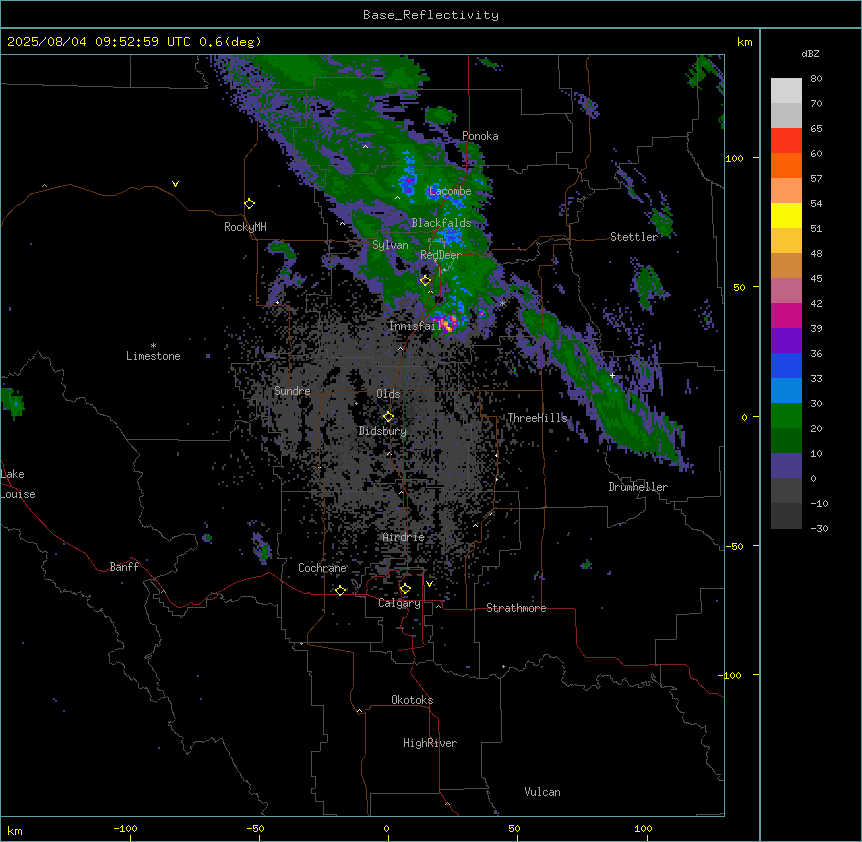862x842 pixels.
Task: Pick the yellow station diamond between Olds and Didsbury
Action: tap(388, 417)
